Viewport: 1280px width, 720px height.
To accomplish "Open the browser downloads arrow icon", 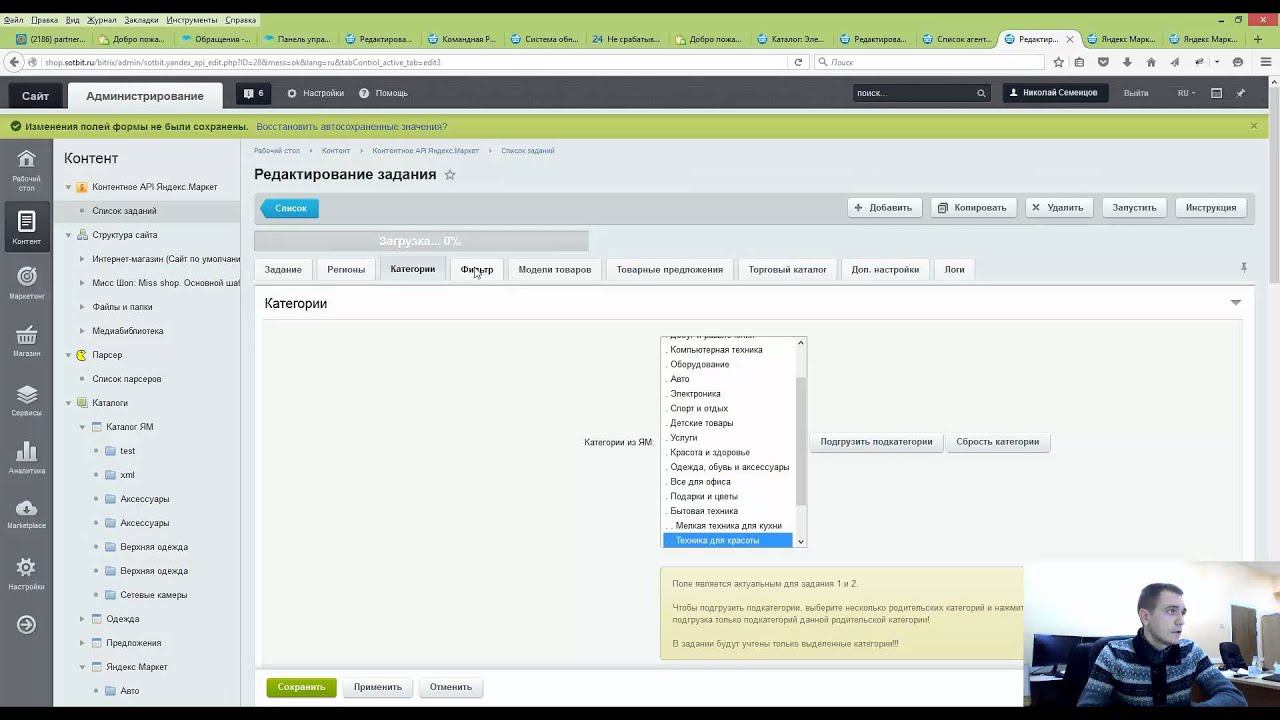I will coord(1127,62).
